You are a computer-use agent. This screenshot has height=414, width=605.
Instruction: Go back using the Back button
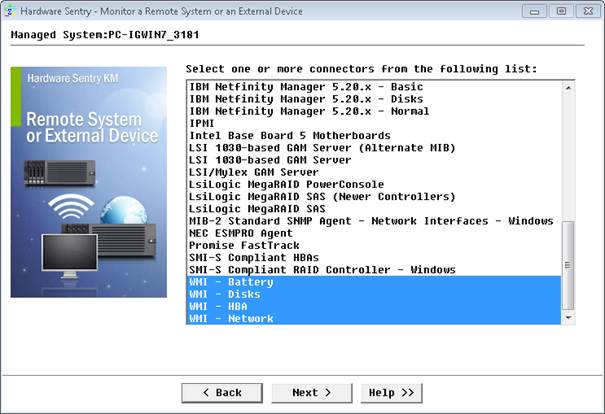pyautogui.click(x=222, y=392)
